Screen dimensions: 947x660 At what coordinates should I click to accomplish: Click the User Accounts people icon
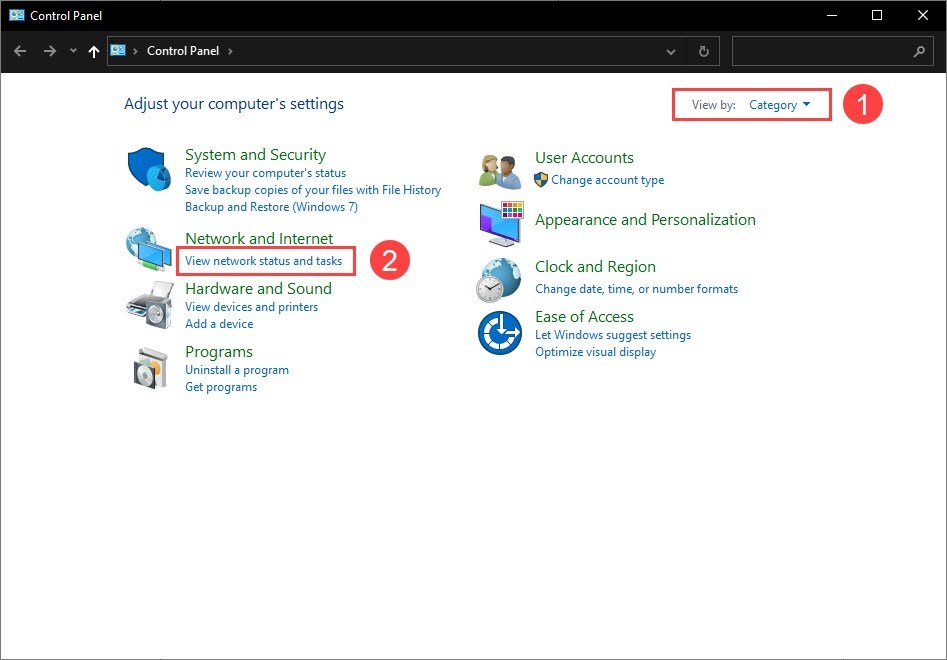pyautogui.click(x=500, y=171)
